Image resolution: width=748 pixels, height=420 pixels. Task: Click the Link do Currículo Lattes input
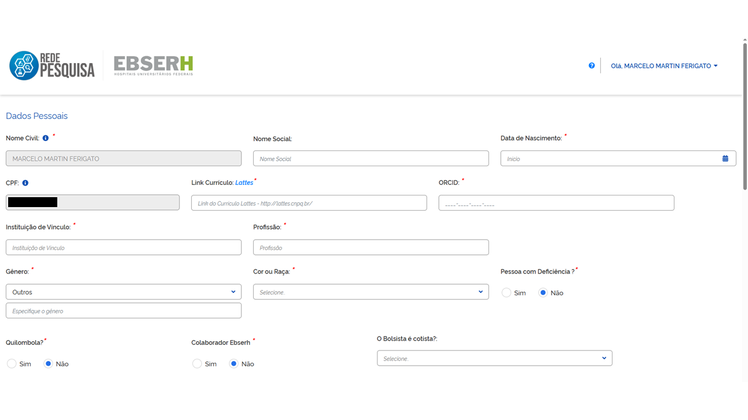click(x=309, y=203)
